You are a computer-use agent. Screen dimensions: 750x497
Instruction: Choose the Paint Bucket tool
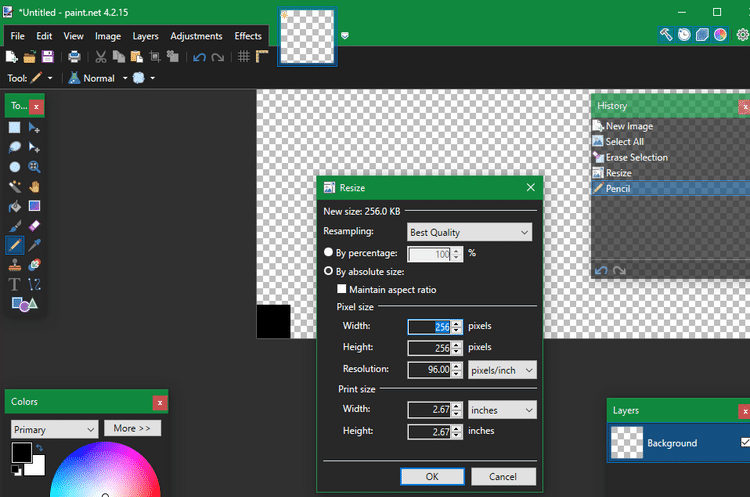point(15,206)
